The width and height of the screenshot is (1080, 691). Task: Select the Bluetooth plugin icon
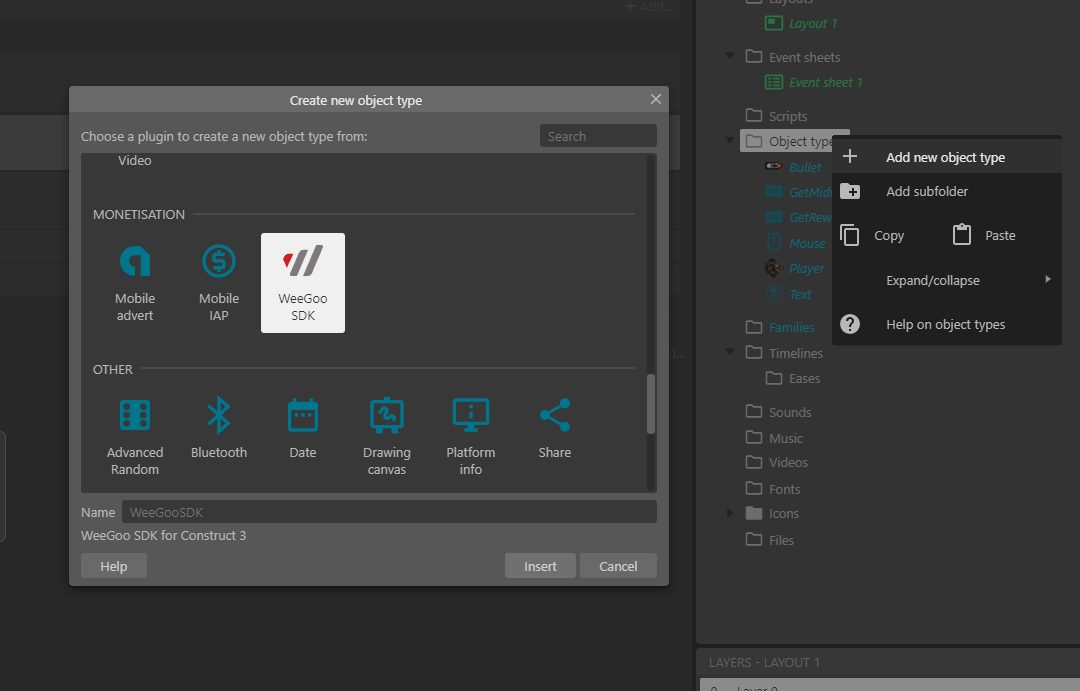[x=219, y=416]
